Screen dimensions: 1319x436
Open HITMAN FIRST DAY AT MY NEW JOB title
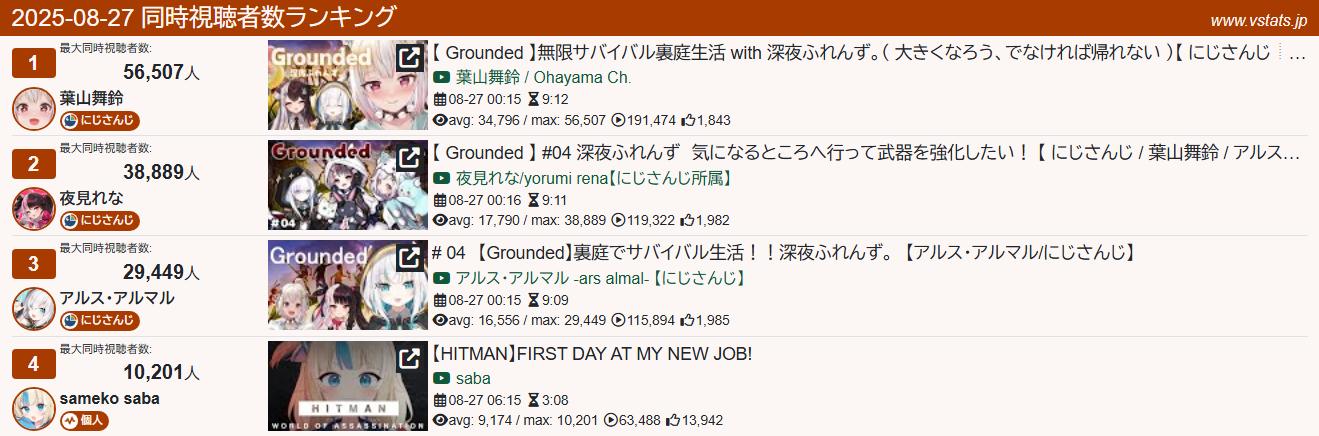(x=591, y=354)
